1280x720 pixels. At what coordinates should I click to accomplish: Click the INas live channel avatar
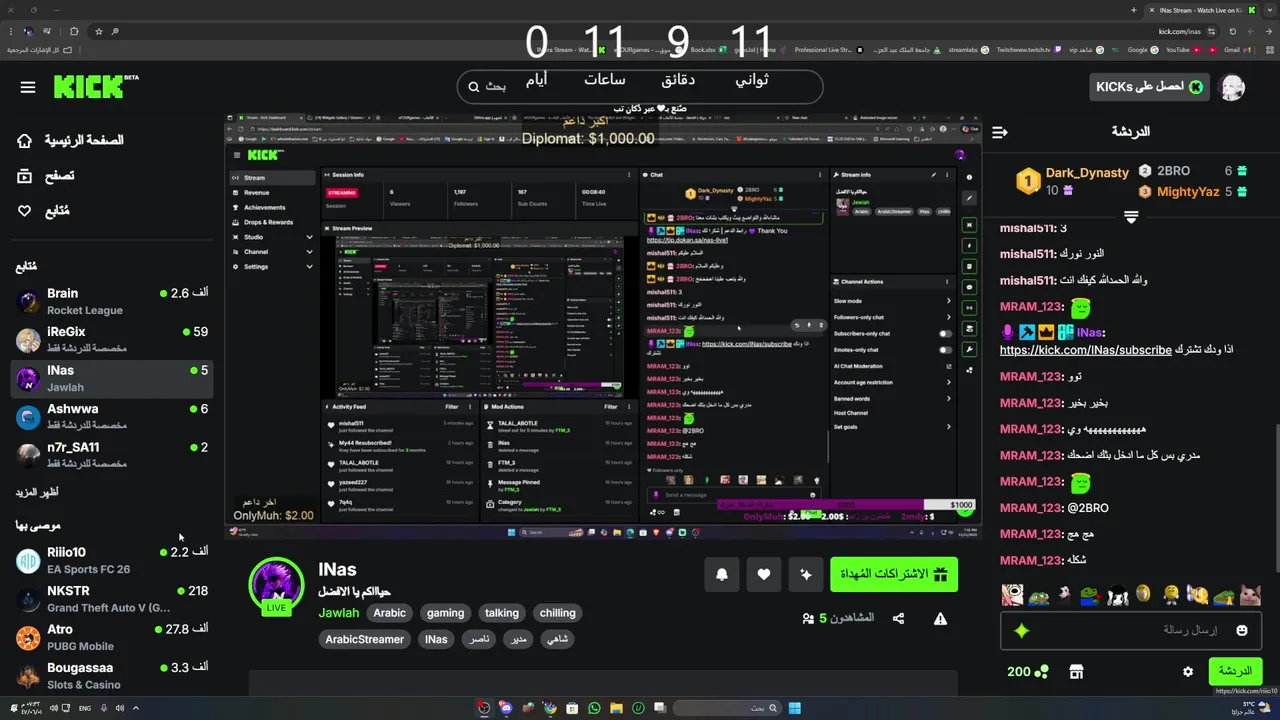[276, 585]
